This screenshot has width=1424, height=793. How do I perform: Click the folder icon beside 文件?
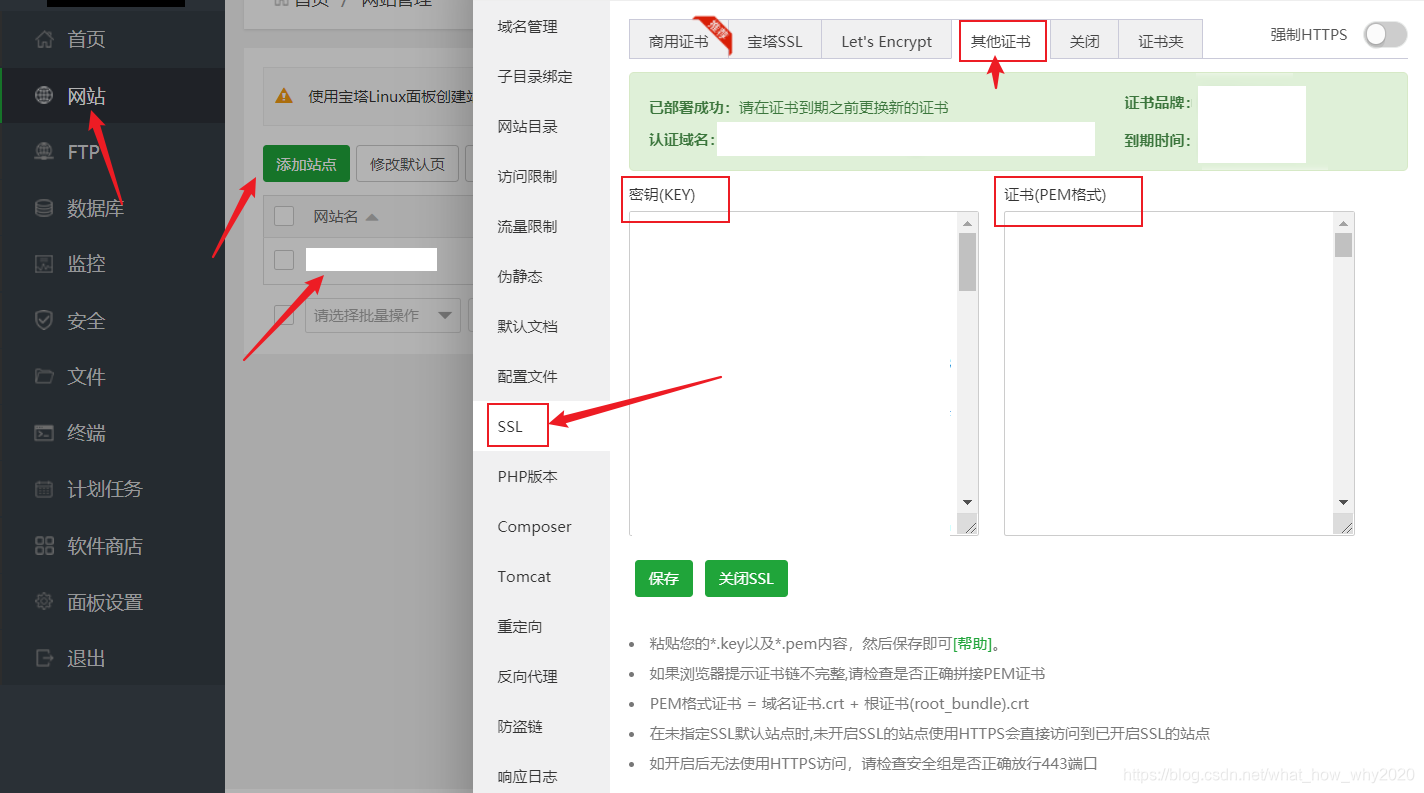coord(44,376)
